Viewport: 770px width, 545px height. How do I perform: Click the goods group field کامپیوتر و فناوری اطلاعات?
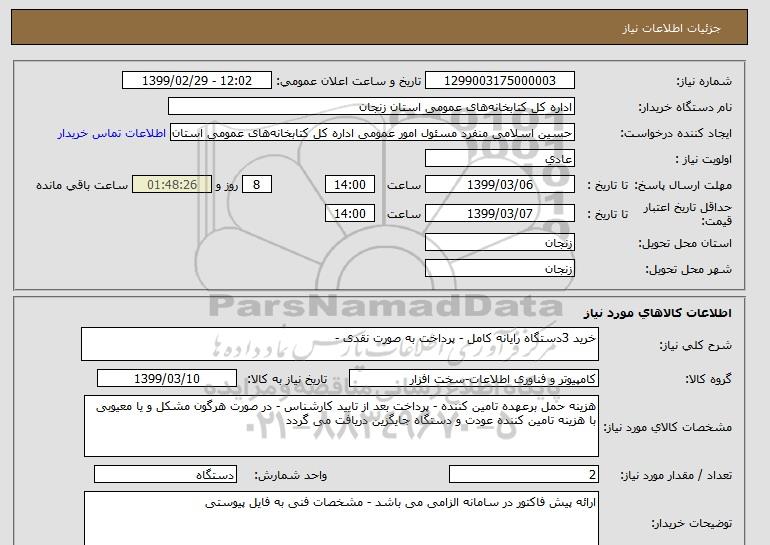(474, 379)
